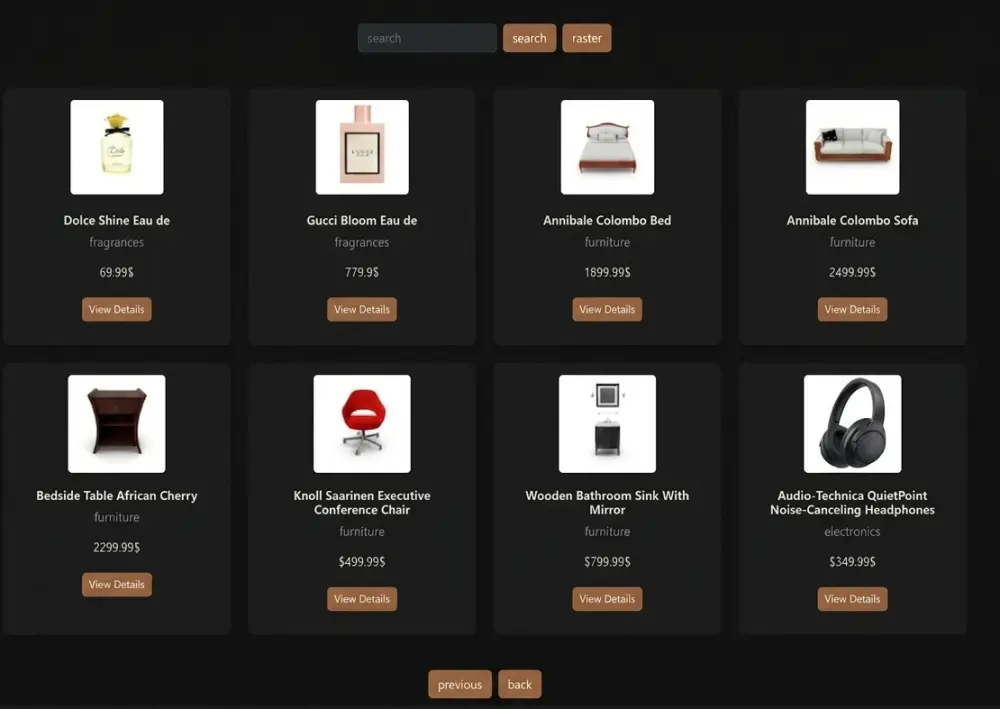Screen dimensions: 1000x709
Task: Click Audio-Technica QuietPoint Noise-Canceling Headphones title
Action: [852, 502]
